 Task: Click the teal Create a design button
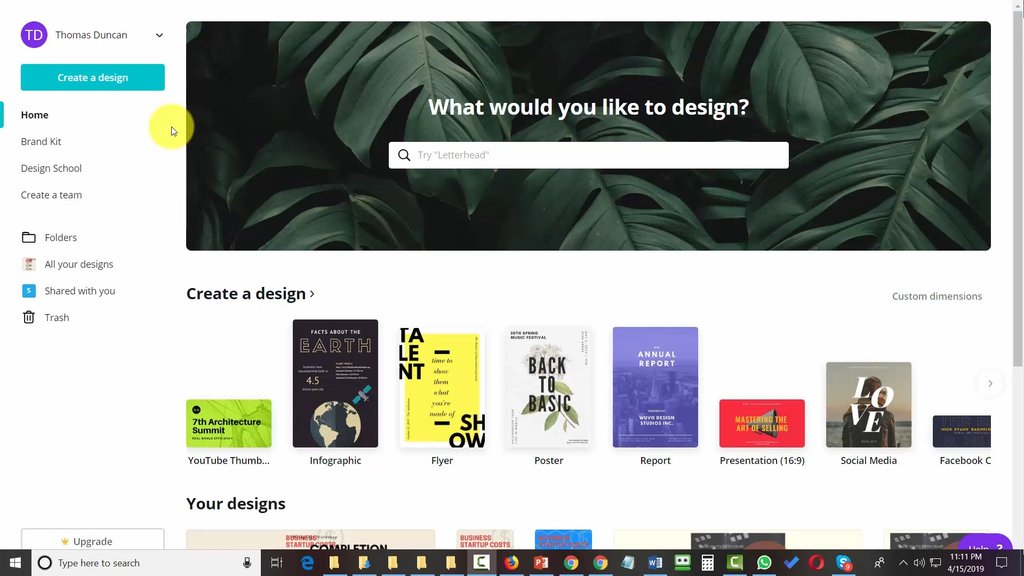93,77
